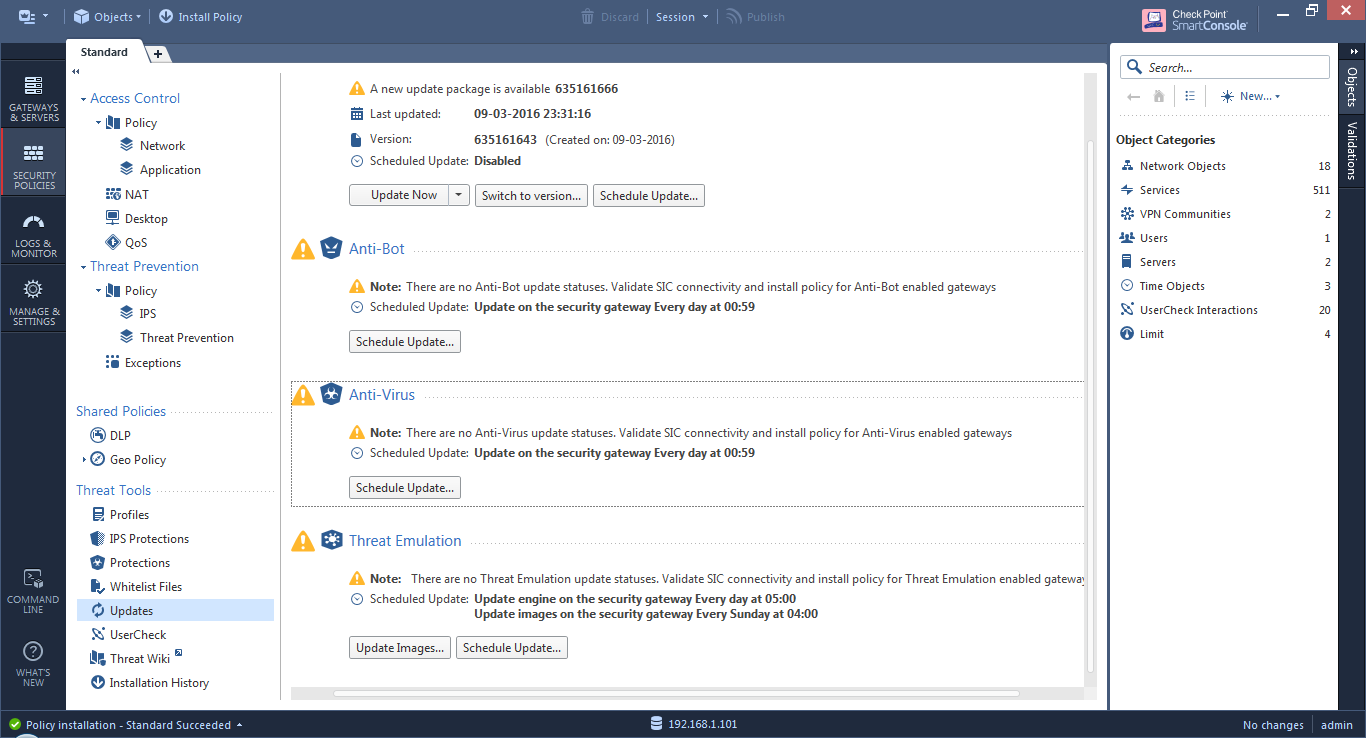Click Install Policy in toolbar
Image resolution: width=1366 pixels, height=738 pixels.
[x=200, y=17]
